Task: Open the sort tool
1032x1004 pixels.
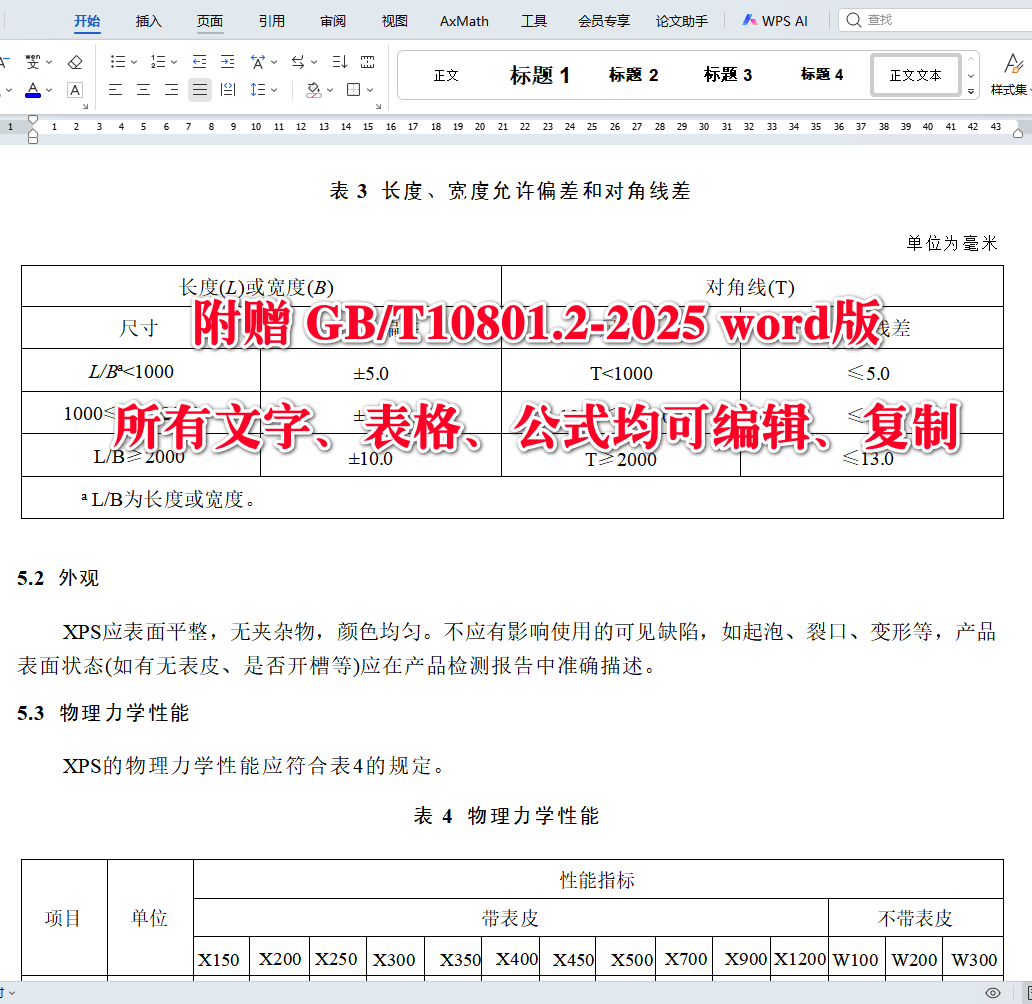Action: [x=340, y=62]
